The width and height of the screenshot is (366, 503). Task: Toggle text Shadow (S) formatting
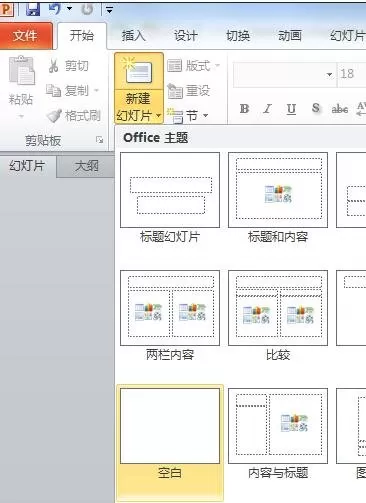316,108
